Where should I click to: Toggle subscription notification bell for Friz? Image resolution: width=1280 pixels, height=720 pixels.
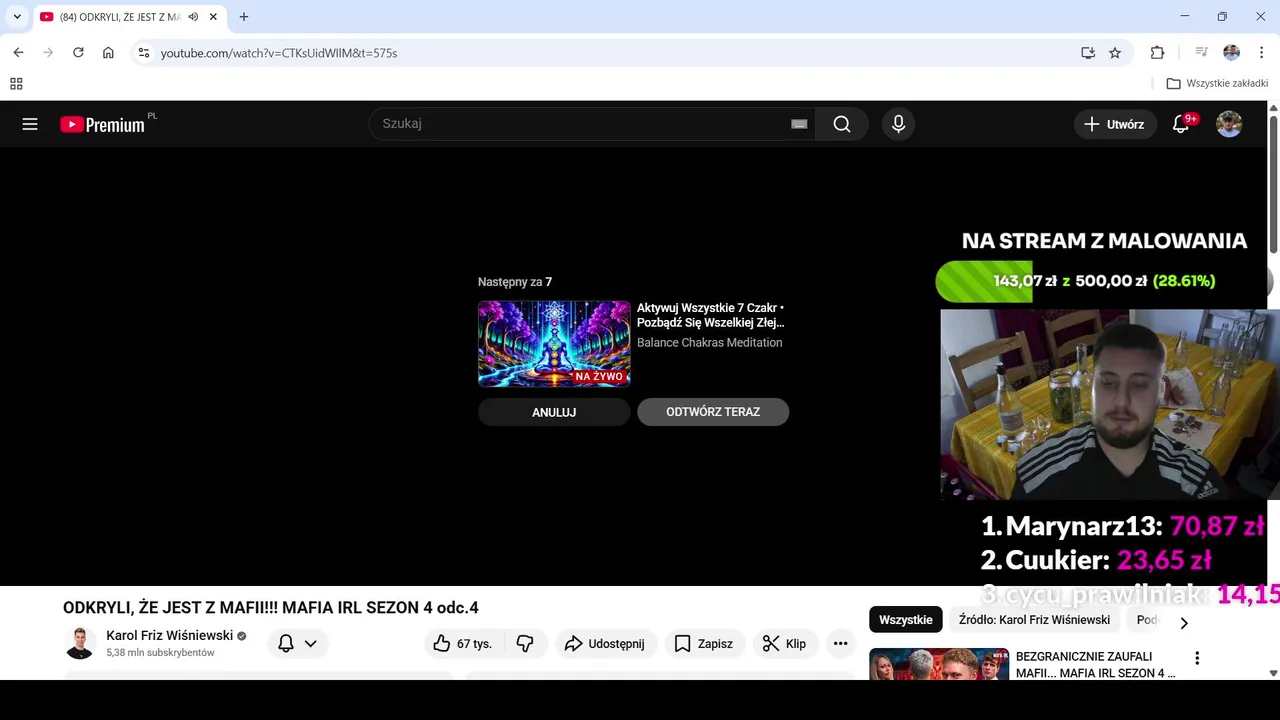[286, 644]
